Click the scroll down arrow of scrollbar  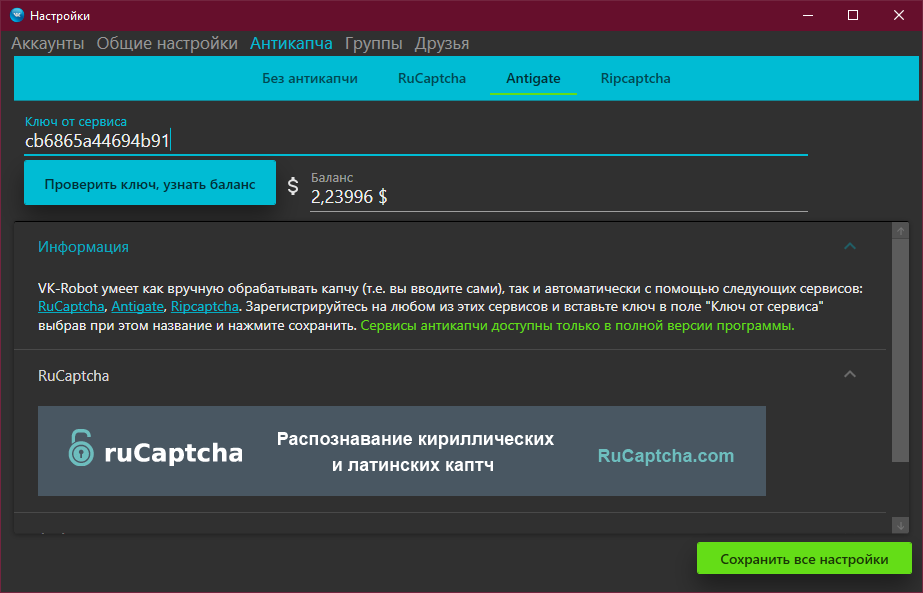901,524
